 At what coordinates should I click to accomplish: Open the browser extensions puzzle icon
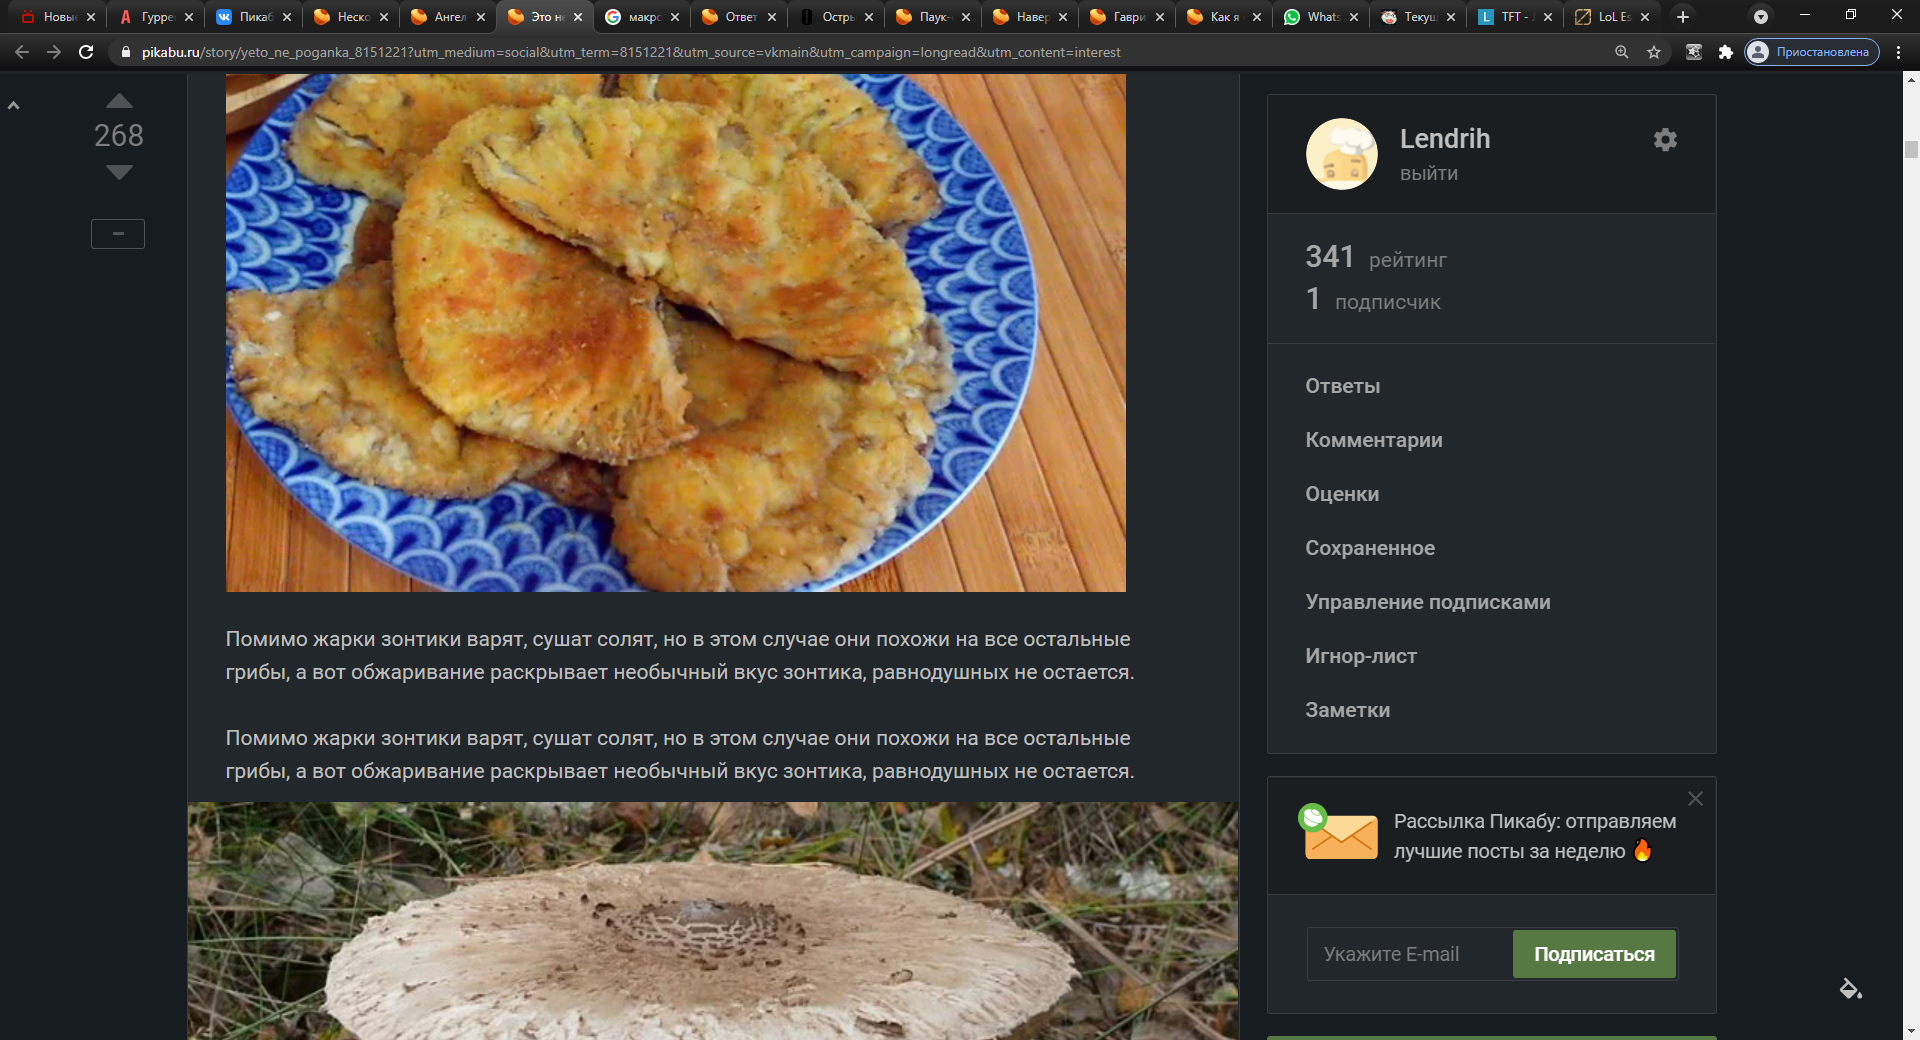tap(1725, 52)
